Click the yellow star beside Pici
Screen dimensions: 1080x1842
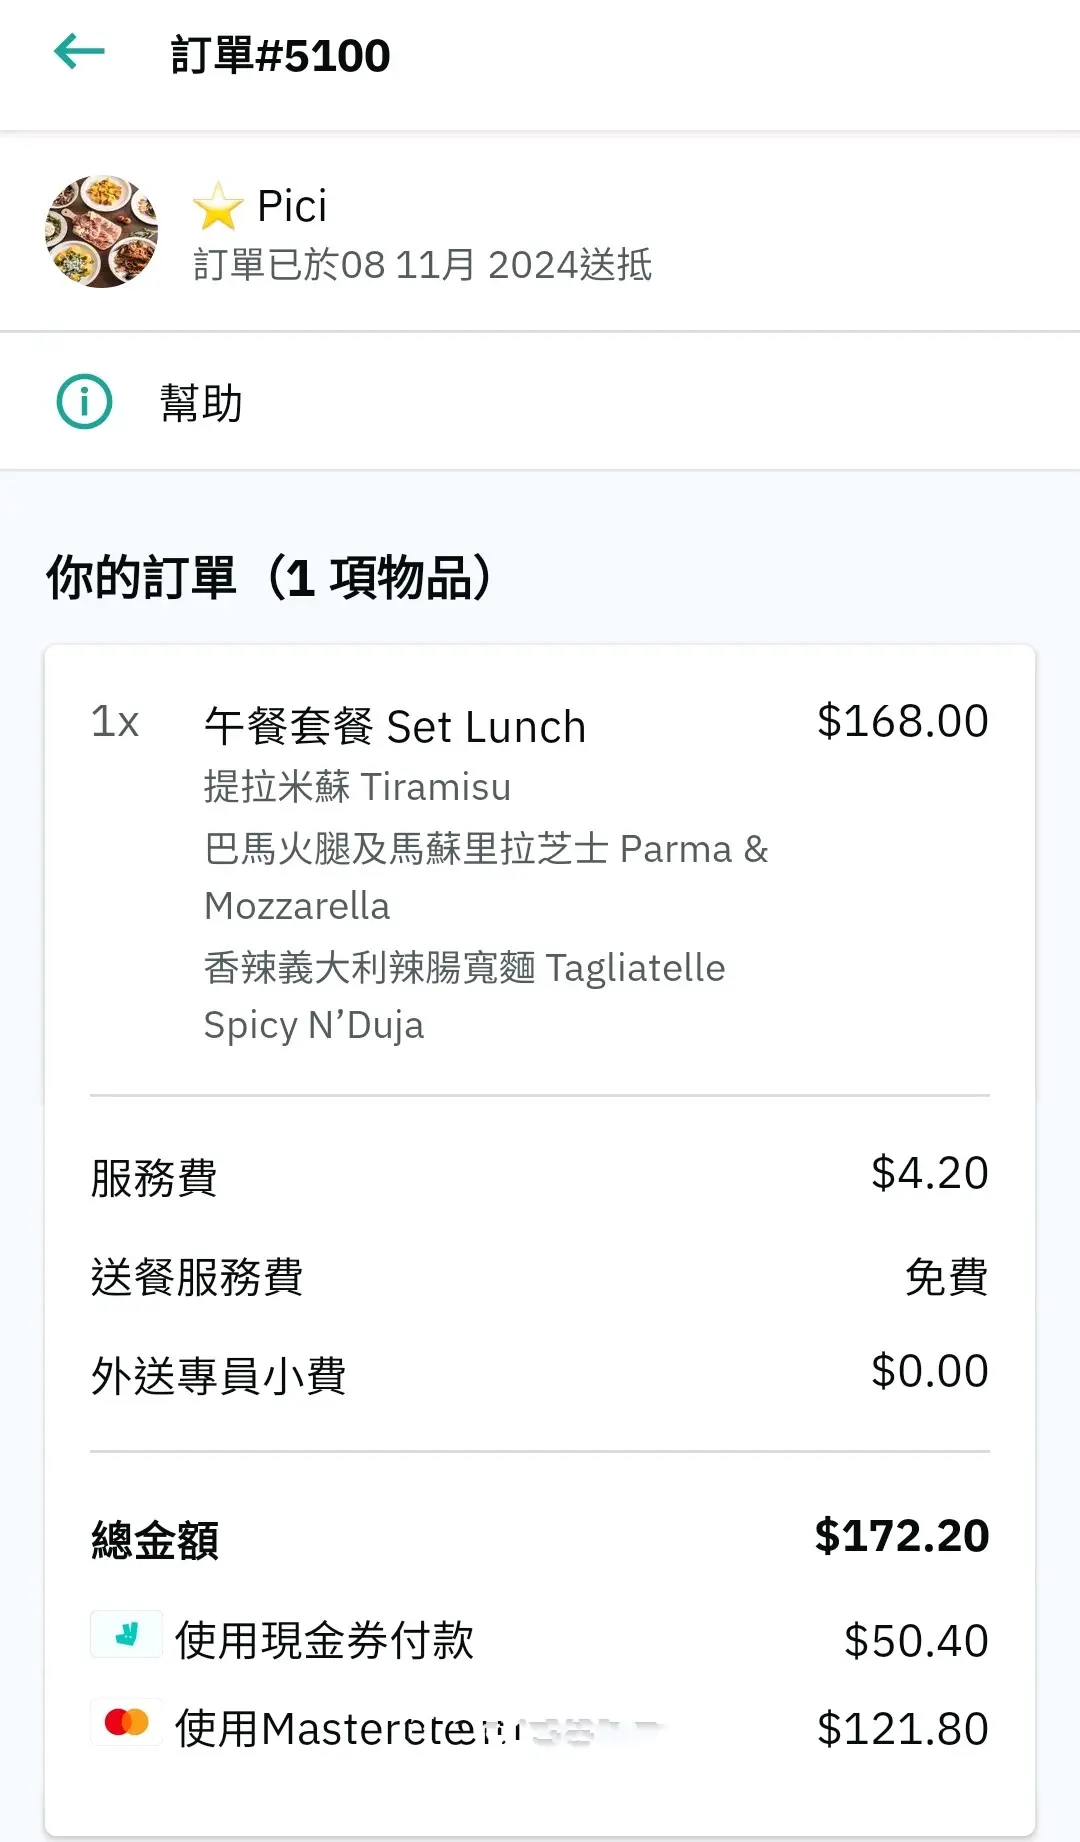(217, 207)
